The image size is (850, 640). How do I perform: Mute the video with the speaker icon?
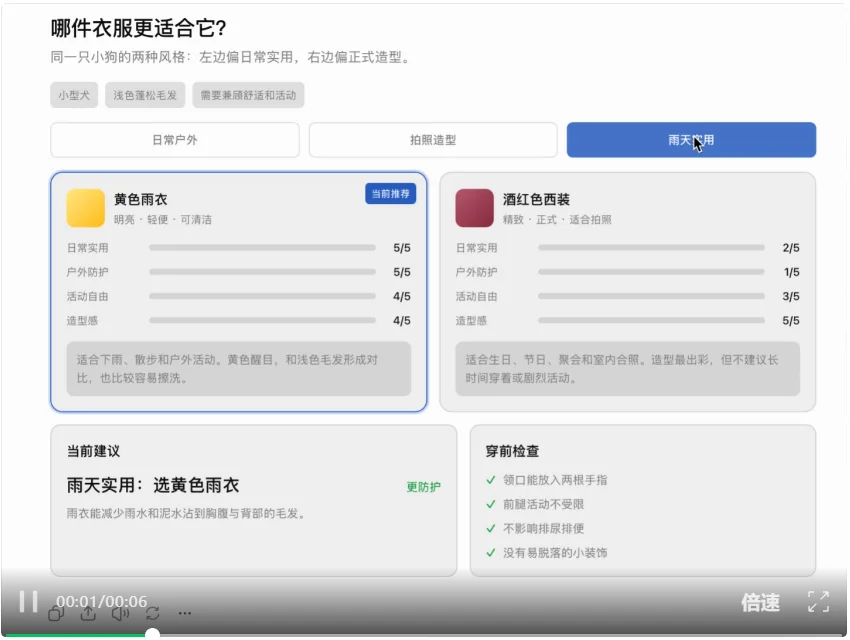coord(120,613)
